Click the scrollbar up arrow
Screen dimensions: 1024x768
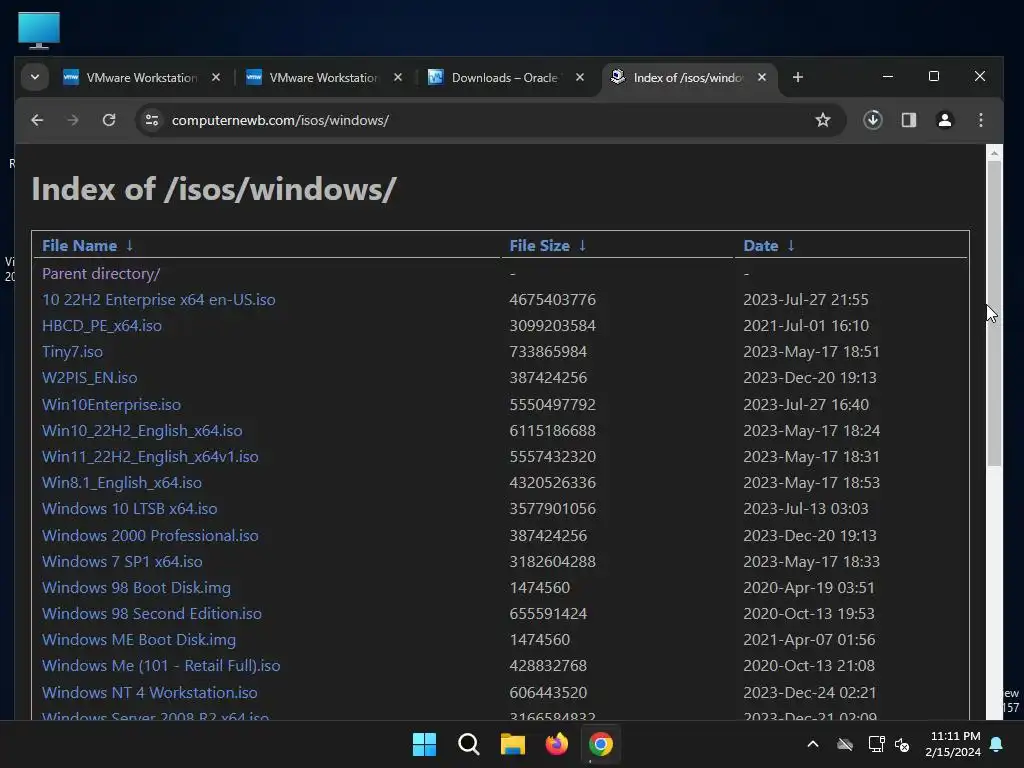994,153
